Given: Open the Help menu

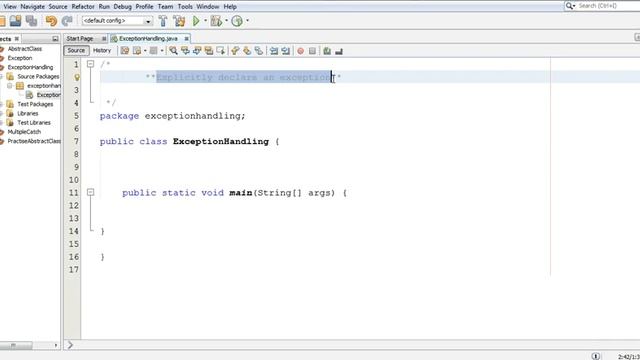Looking at the screenshot, I should coord(230,7).
